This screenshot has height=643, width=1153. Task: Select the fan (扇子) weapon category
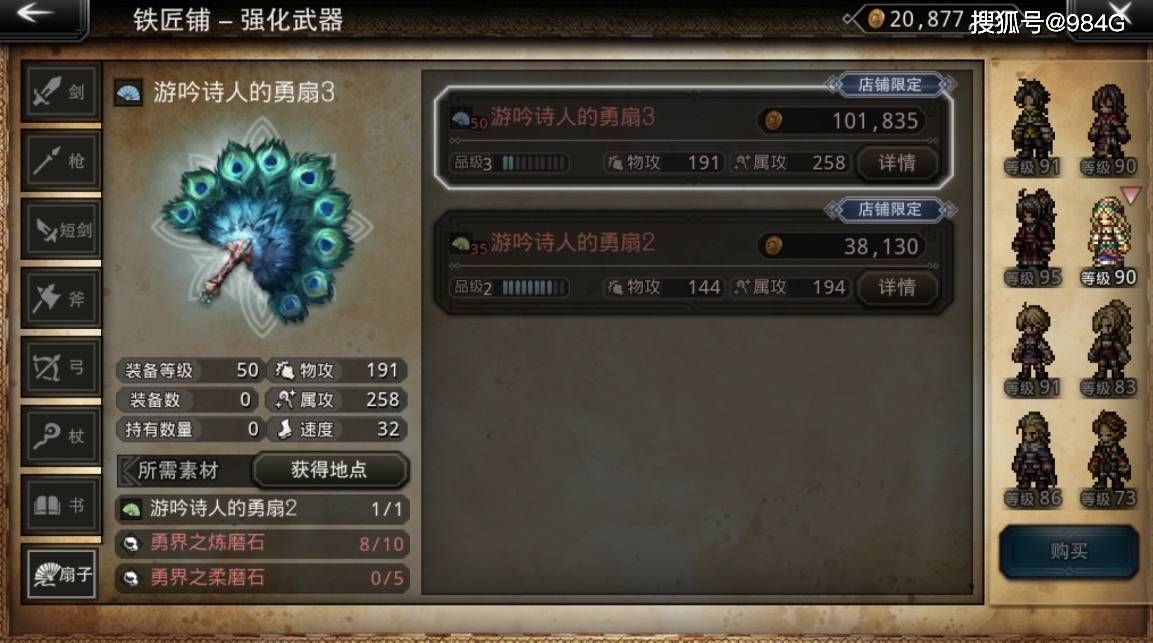(x=63, y=574)
